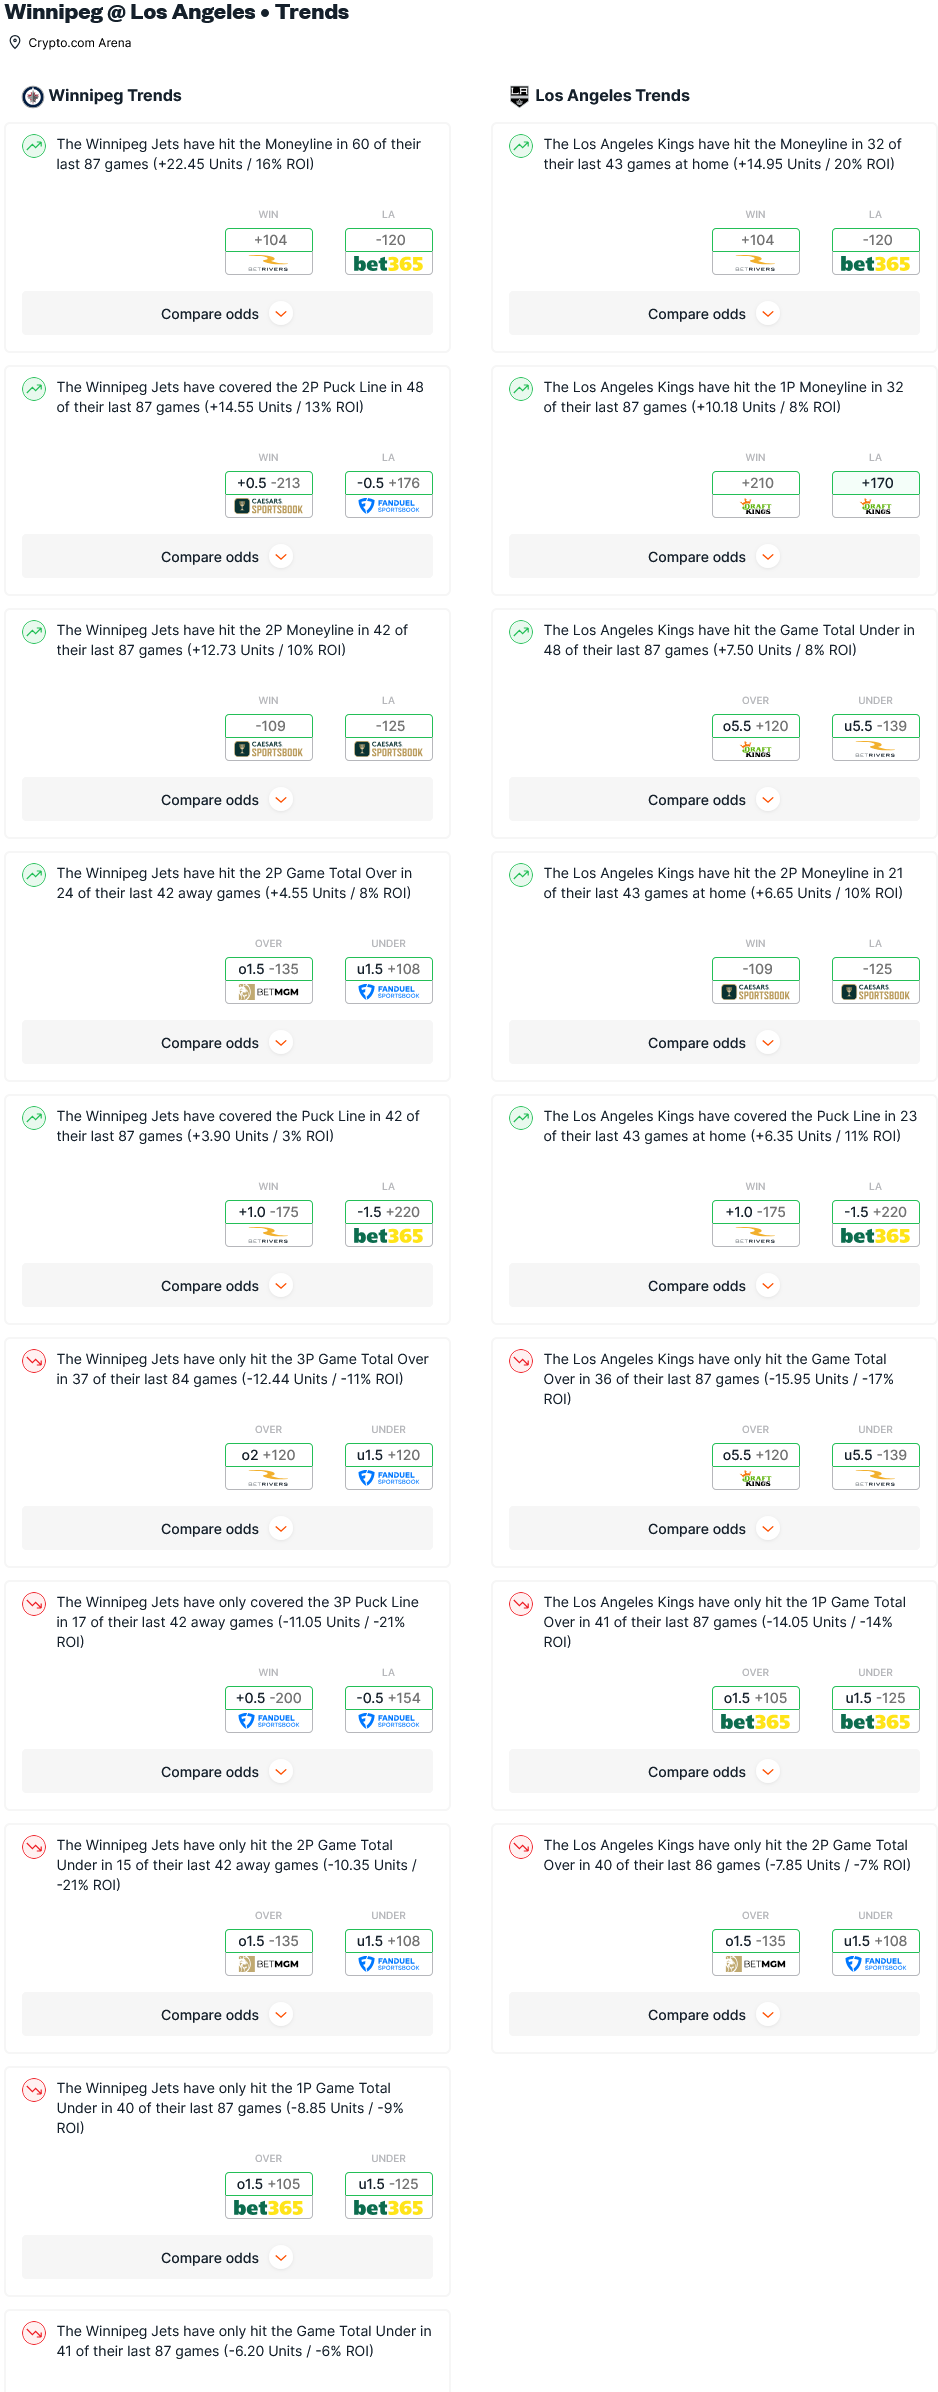938x2392 pixels.
Task: Pick the -1.5 +220 LA Puck Line odds at home
Action: 876,1212
